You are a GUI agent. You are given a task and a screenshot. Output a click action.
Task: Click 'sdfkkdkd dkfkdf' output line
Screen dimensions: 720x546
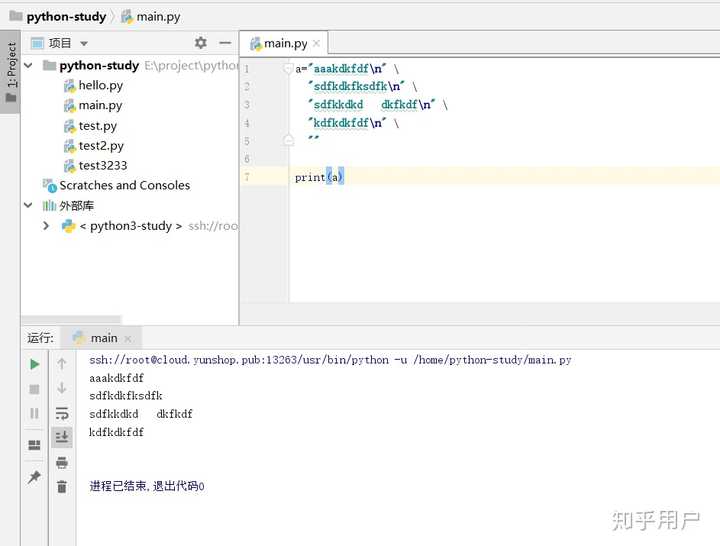coord(141,414)
